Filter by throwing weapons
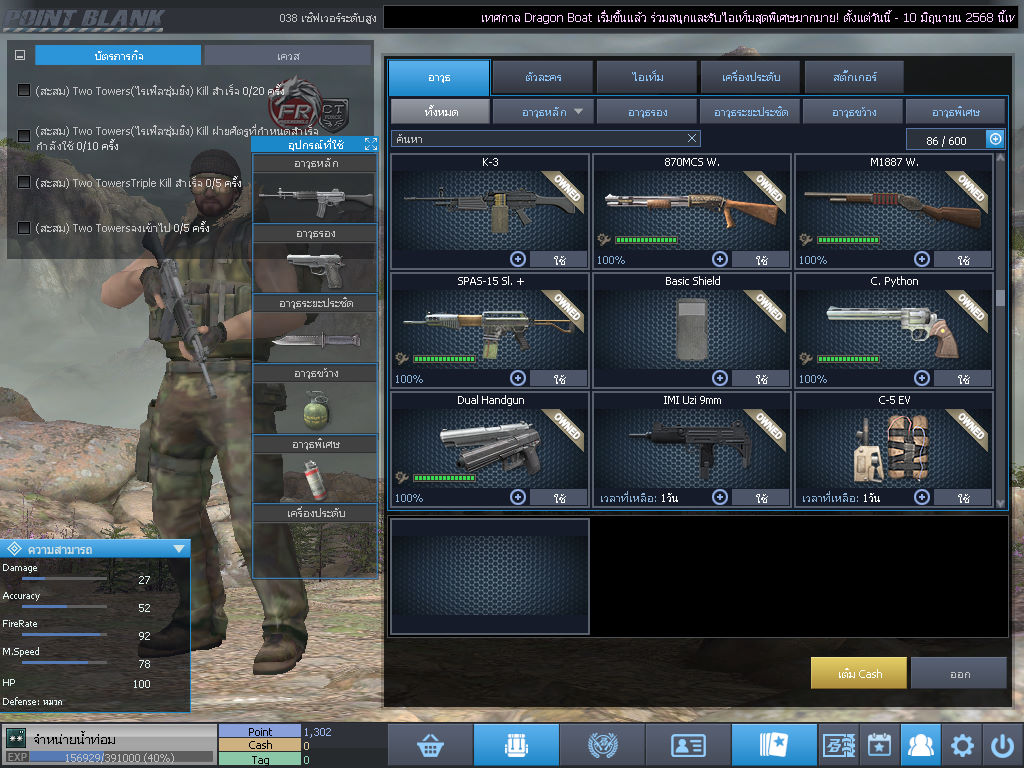The height and width of the screenshot is (768, 1024). pos(854,112)
